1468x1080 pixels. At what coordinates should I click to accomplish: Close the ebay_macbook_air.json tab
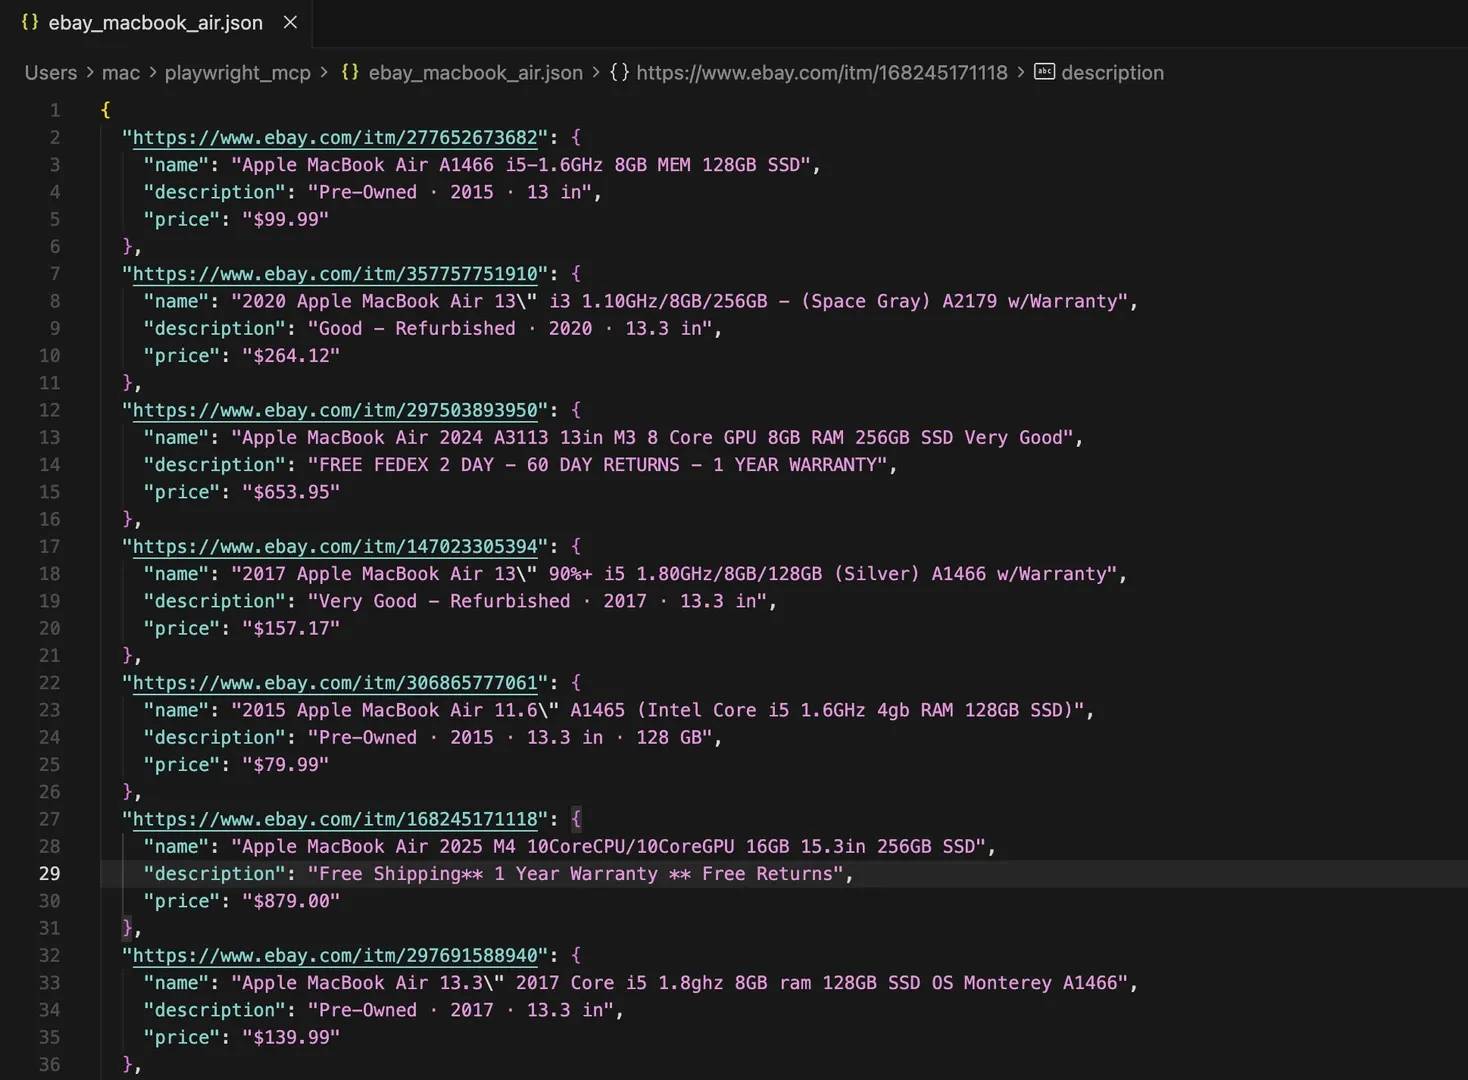(x=290, y=22)
